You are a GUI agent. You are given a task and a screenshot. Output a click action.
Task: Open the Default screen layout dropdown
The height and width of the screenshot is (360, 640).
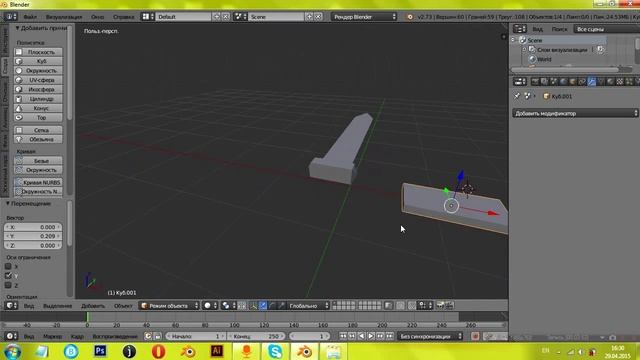[183, 17]
